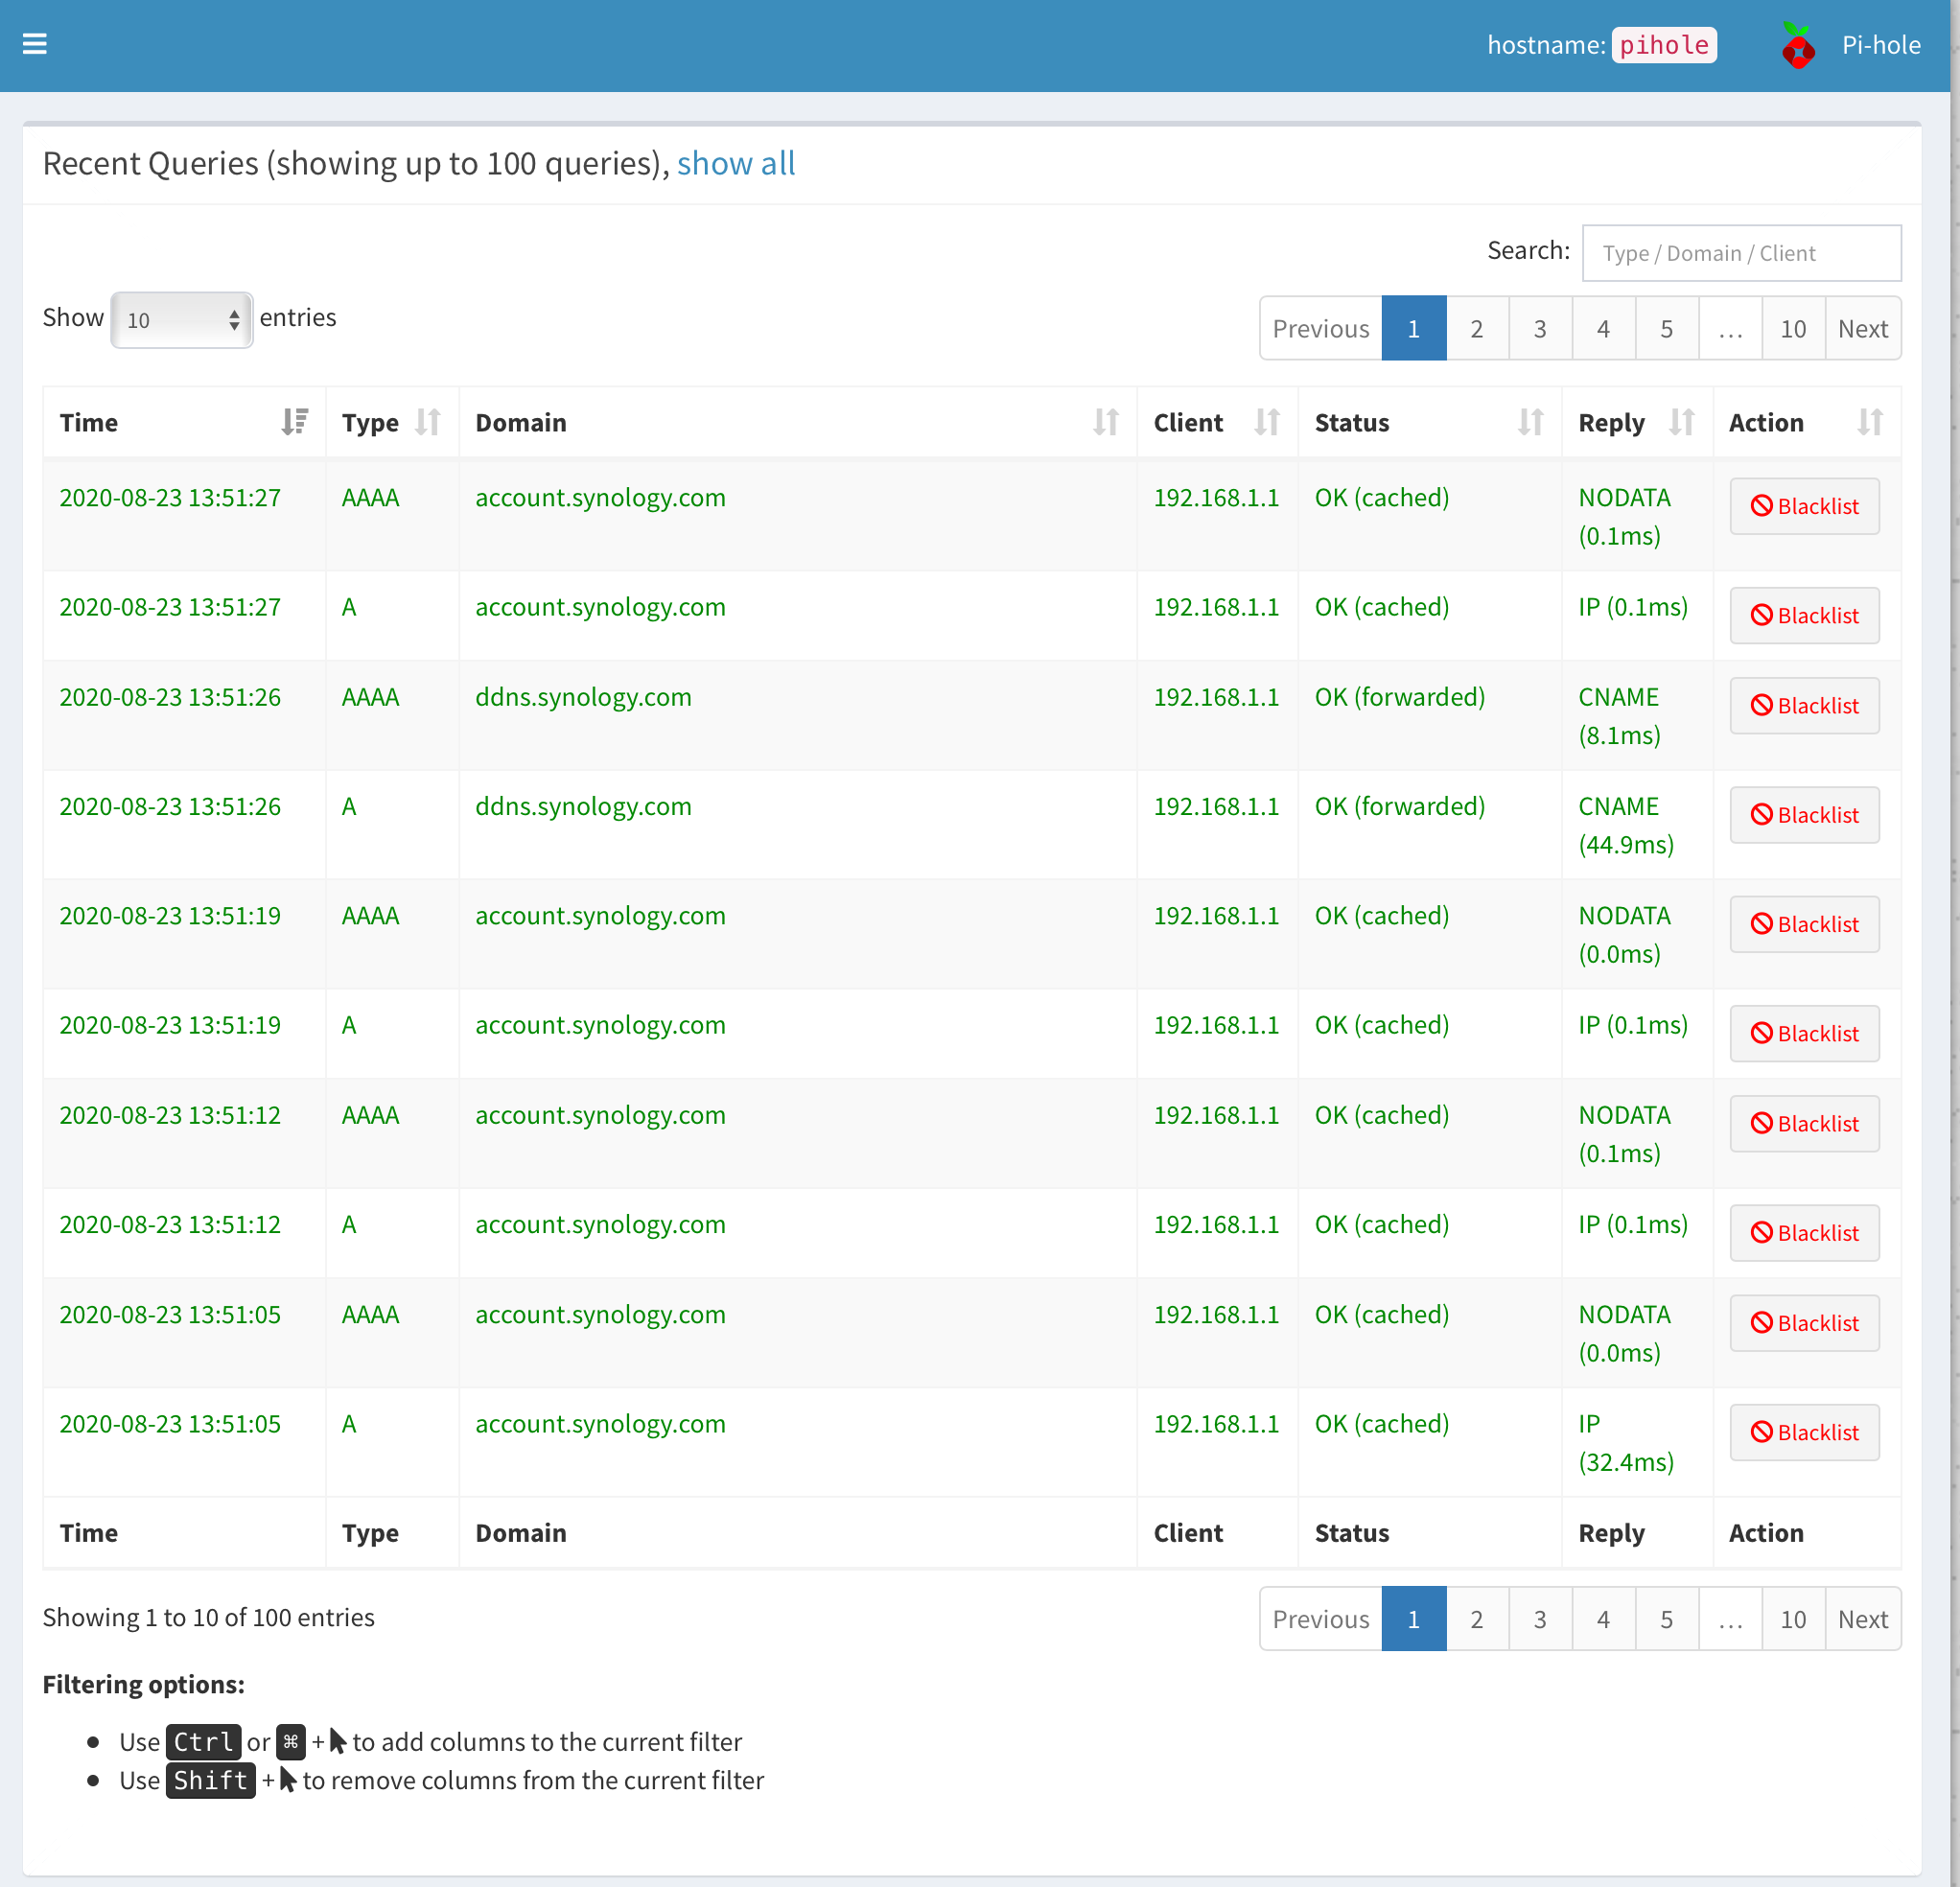Sort by Domain column sort icon
The height and width of the screenshot is (1887, 1960).
coord(1106,422)
